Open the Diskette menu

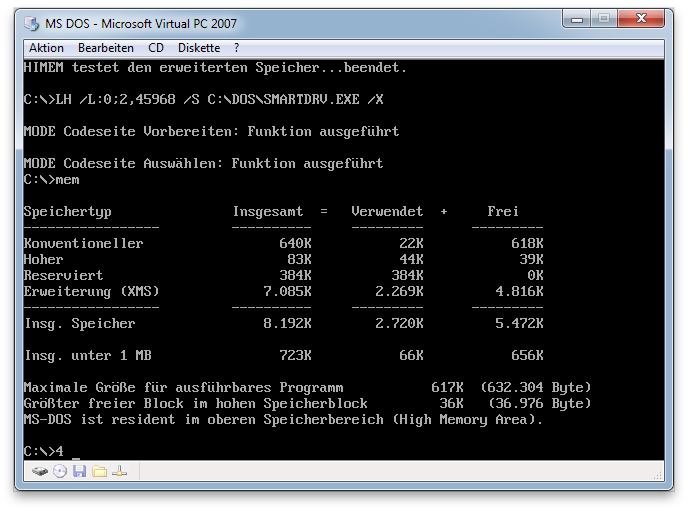pos(199,48)
